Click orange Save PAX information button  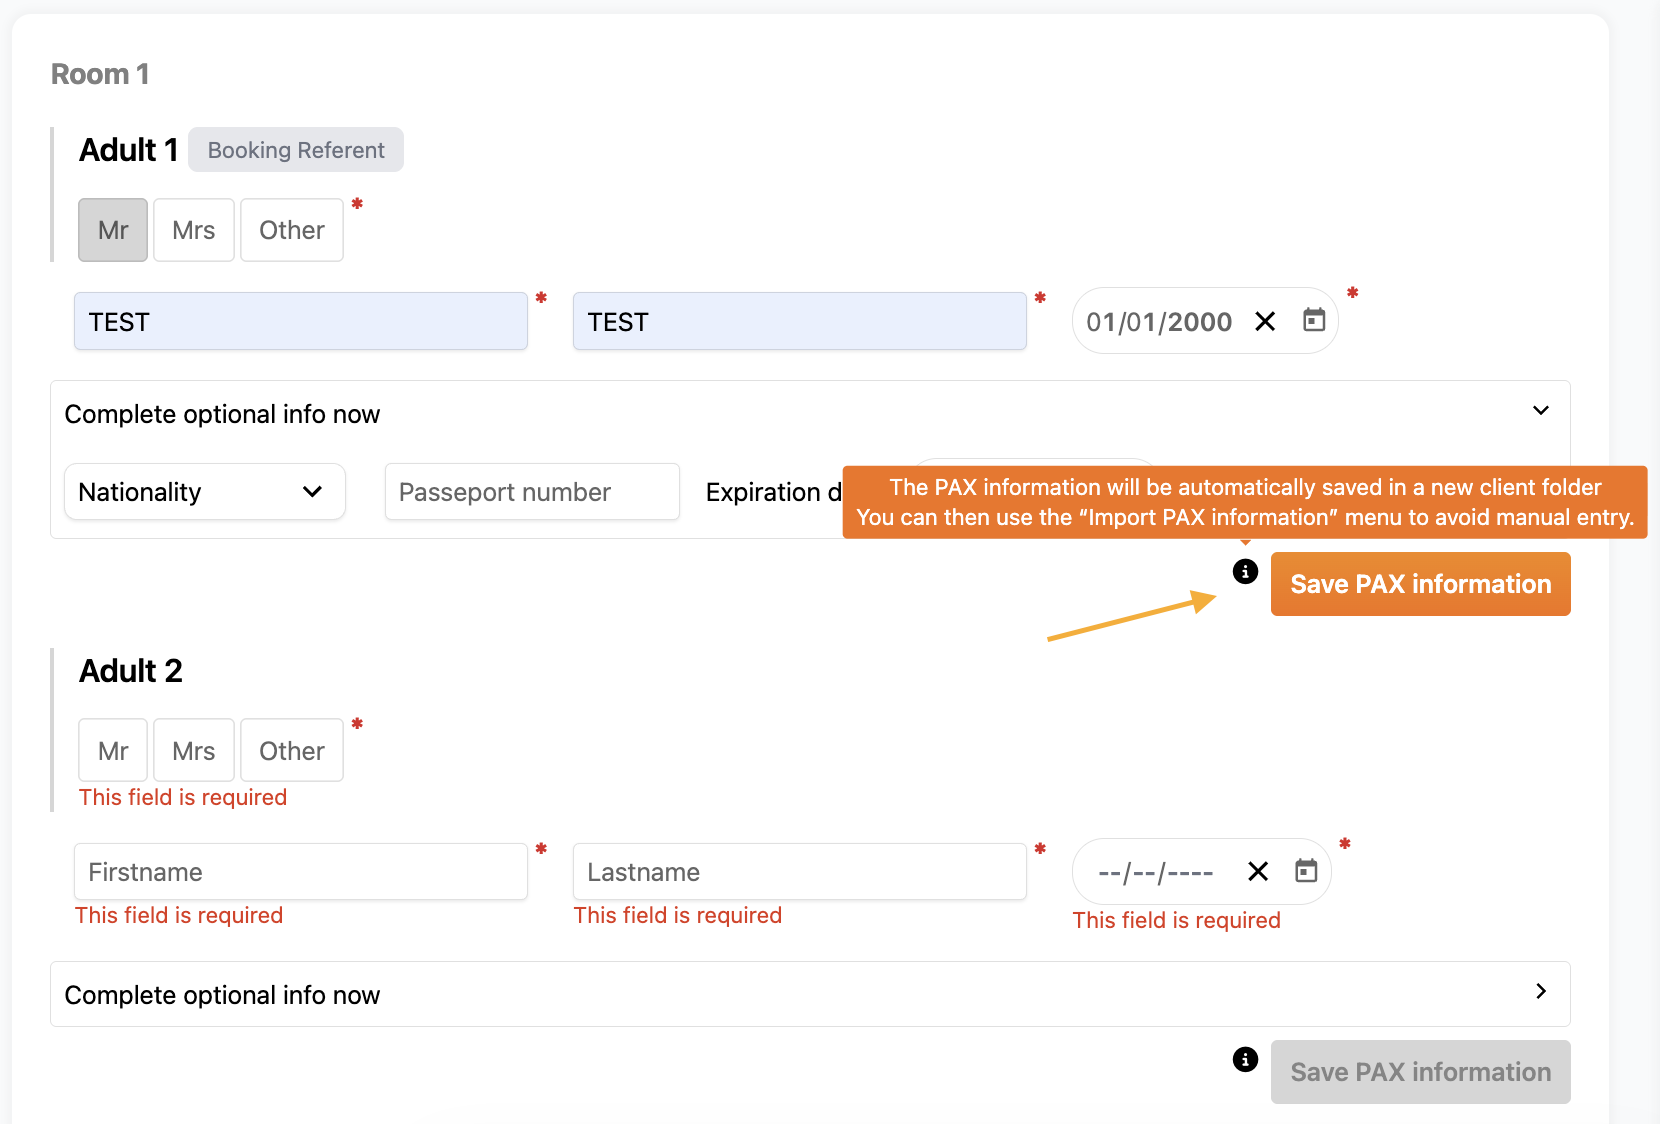[x=1420, y=584]
